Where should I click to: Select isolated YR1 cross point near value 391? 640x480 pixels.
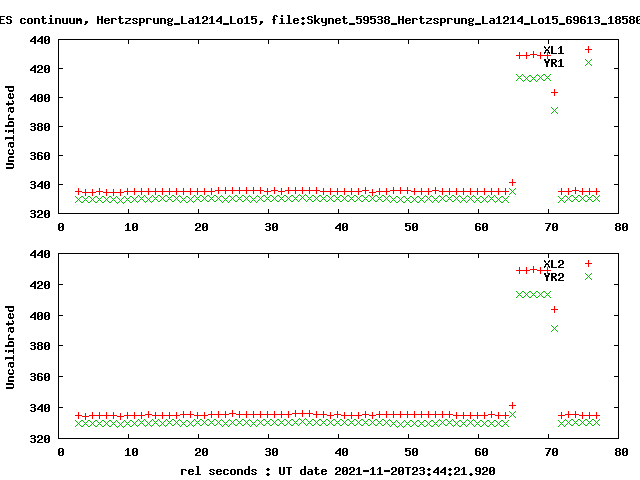point(554,111)
